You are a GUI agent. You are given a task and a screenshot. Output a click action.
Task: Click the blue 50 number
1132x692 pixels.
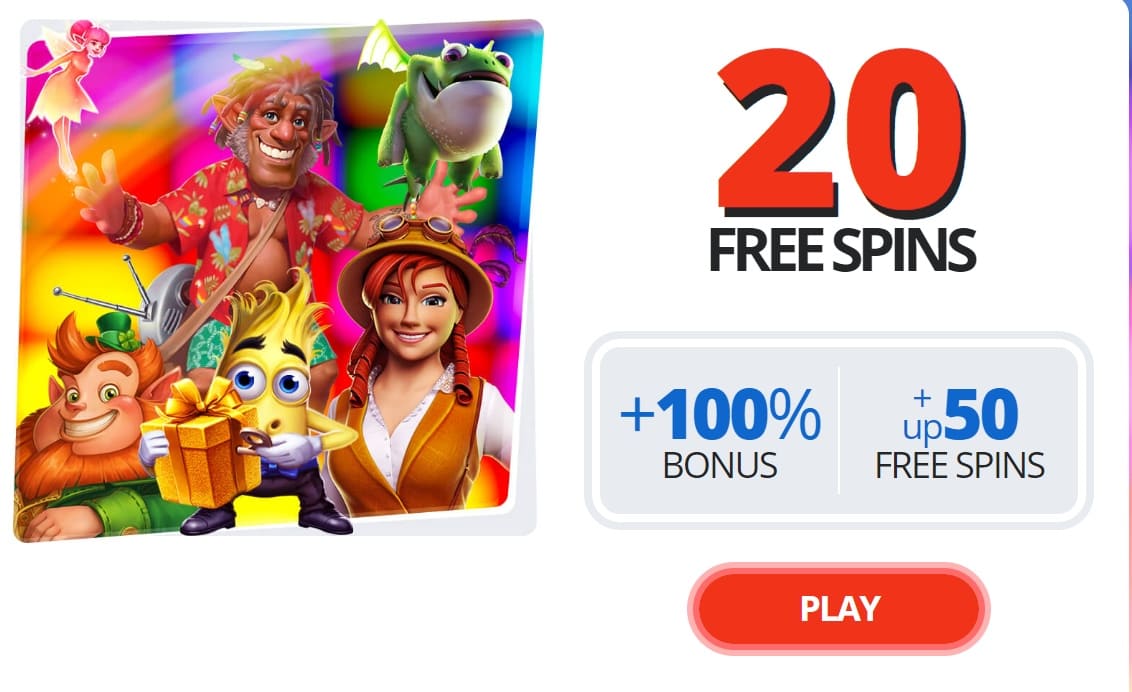point(980,414)
